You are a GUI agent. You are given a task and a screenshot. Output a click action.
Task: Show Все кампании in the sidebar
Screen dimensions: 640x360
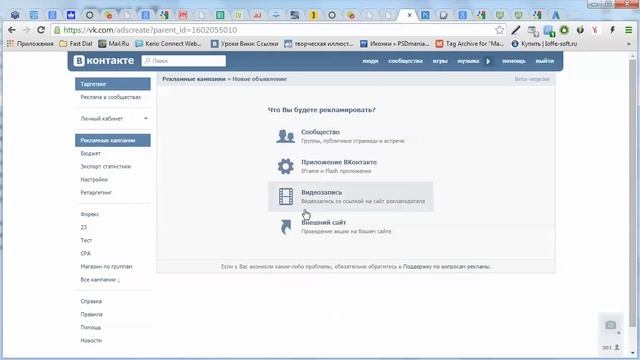(100, 280)
